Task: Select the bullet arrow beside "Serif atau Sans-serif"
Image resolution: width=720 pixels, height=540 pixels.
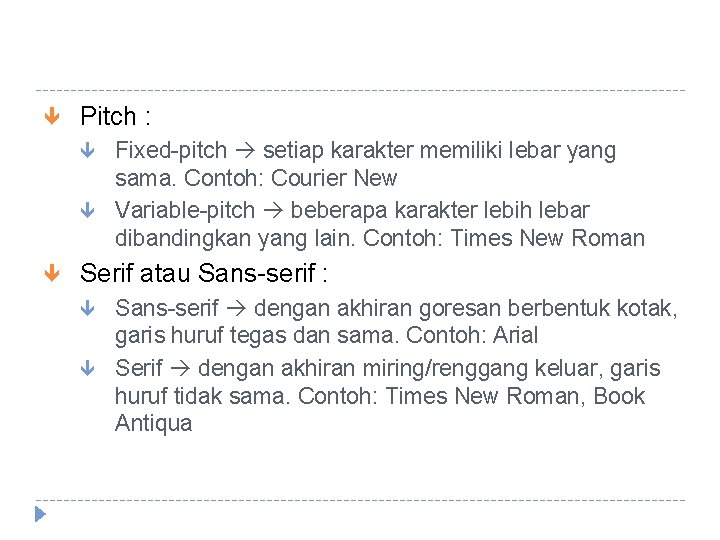Action: click(x=53, y=273)
